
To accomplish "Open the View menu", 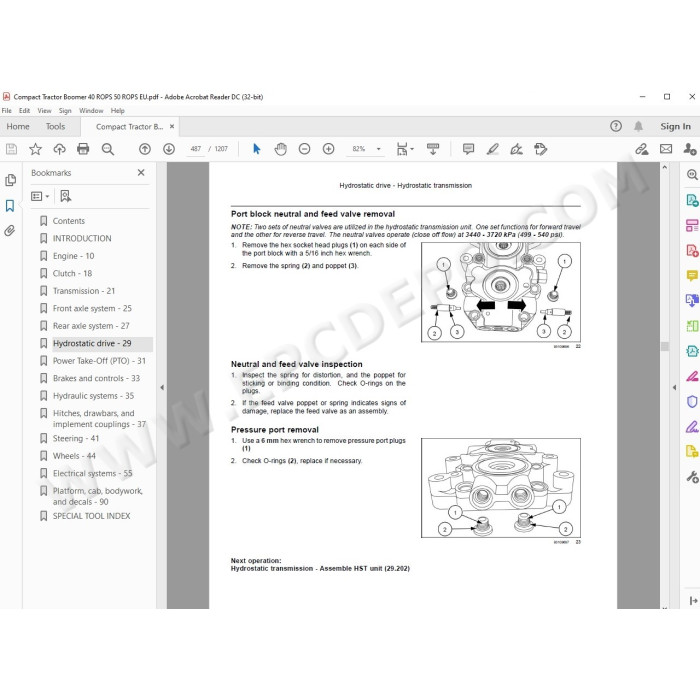I will click(44, 111).
